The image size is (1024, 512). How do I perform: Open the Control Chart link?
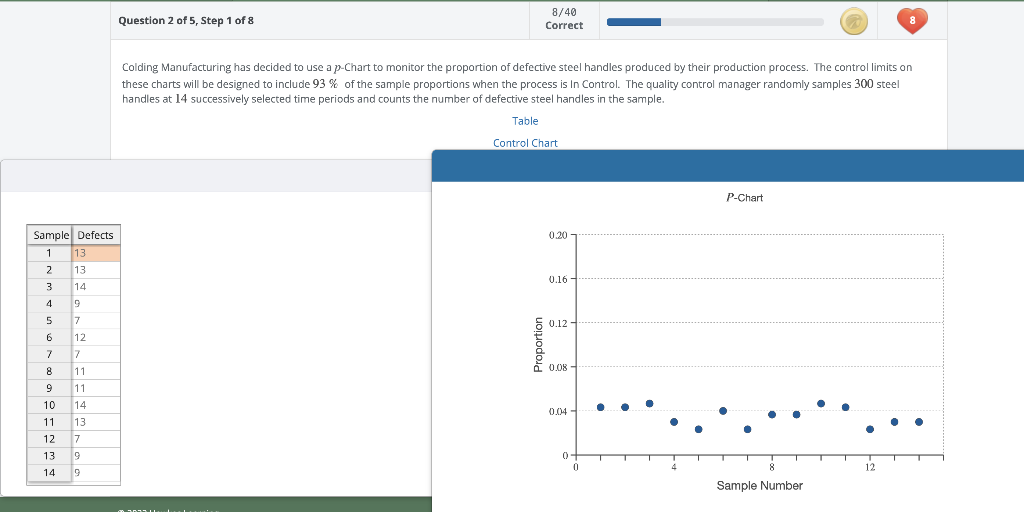[x=525, y=143]
